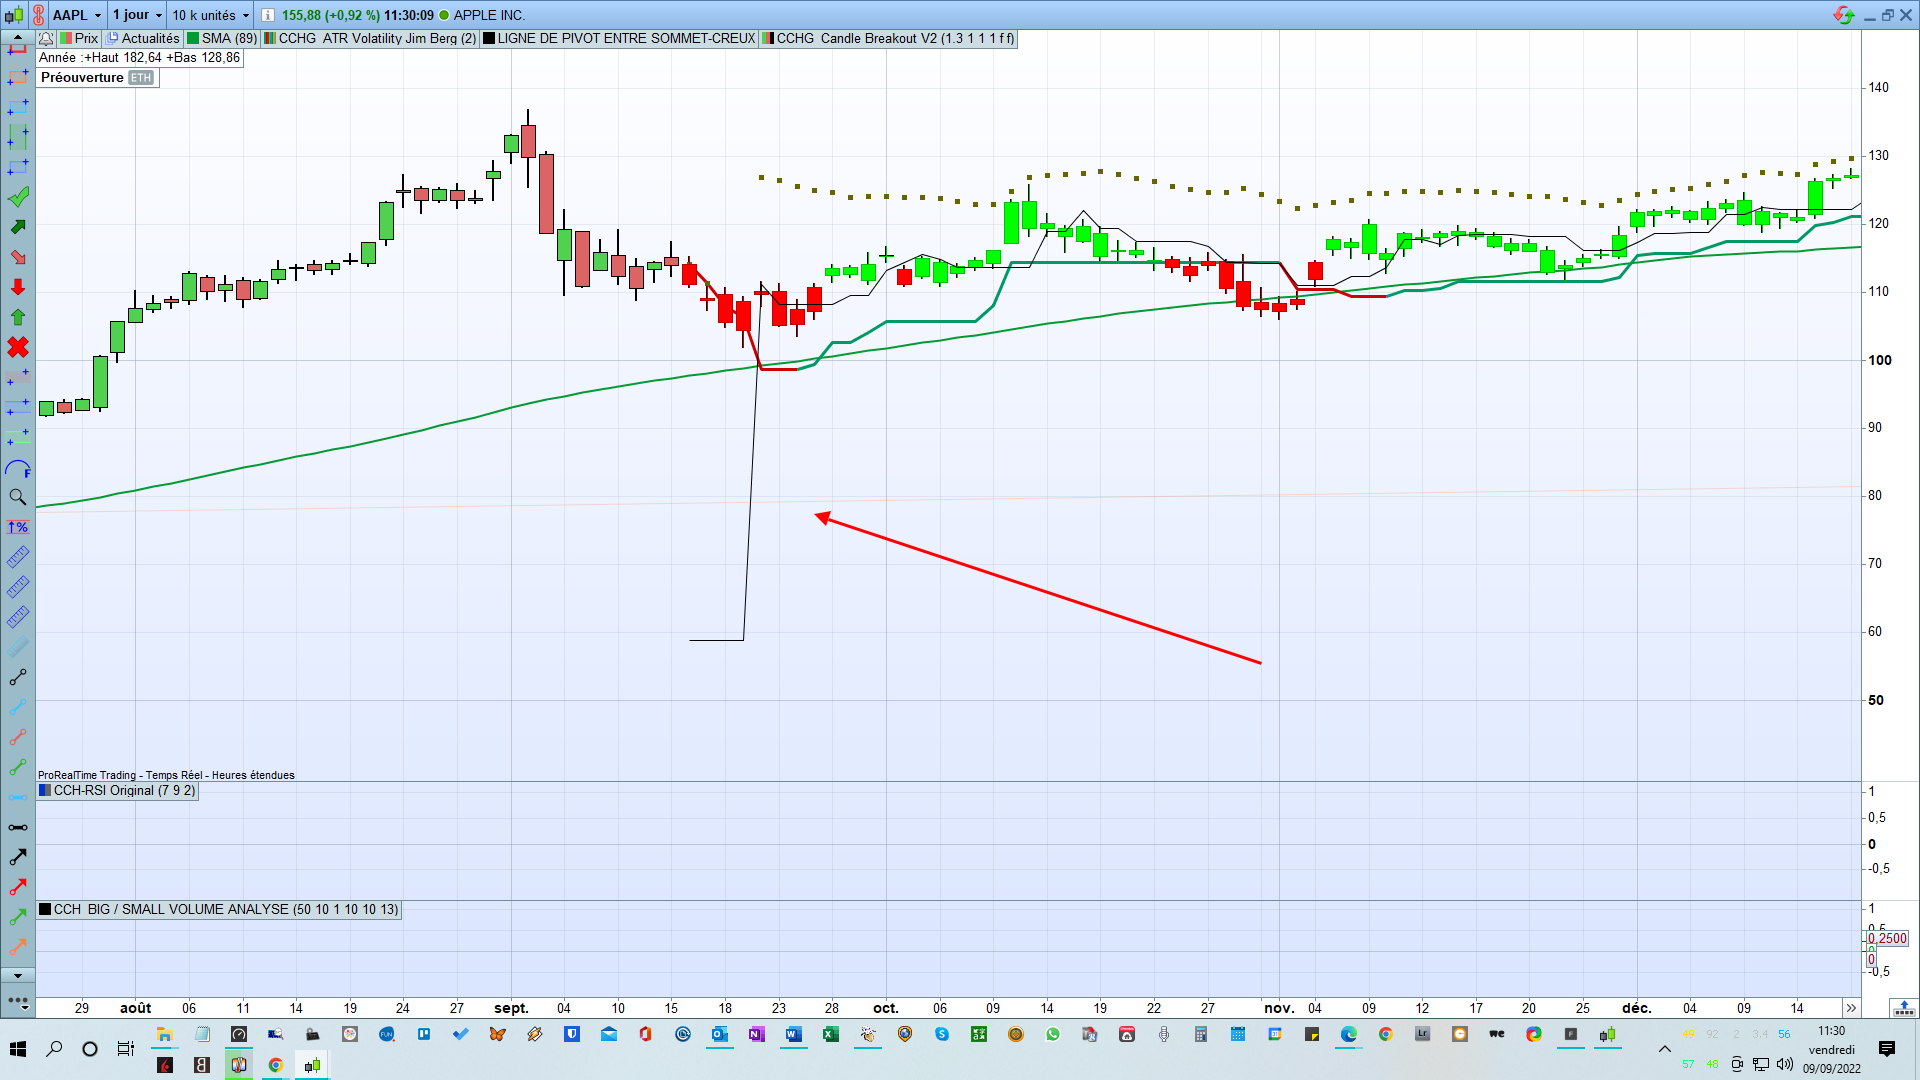Open the Actualités tab
The width and height of the screenshot is (1920, 1080).
(143, 38)
